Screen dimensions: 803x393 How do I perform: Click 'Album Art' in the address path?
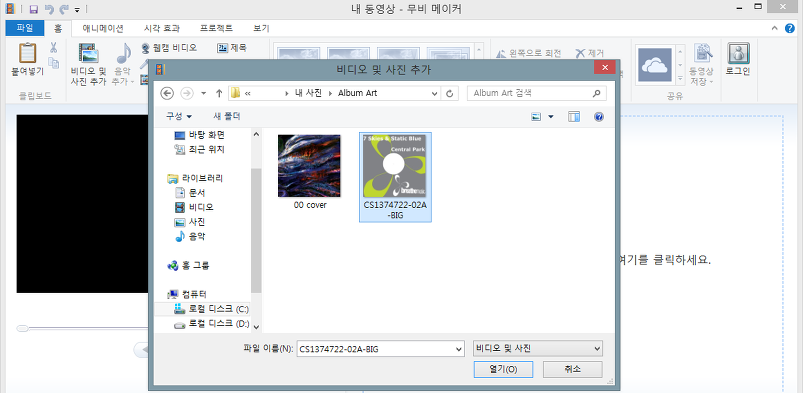357,93
